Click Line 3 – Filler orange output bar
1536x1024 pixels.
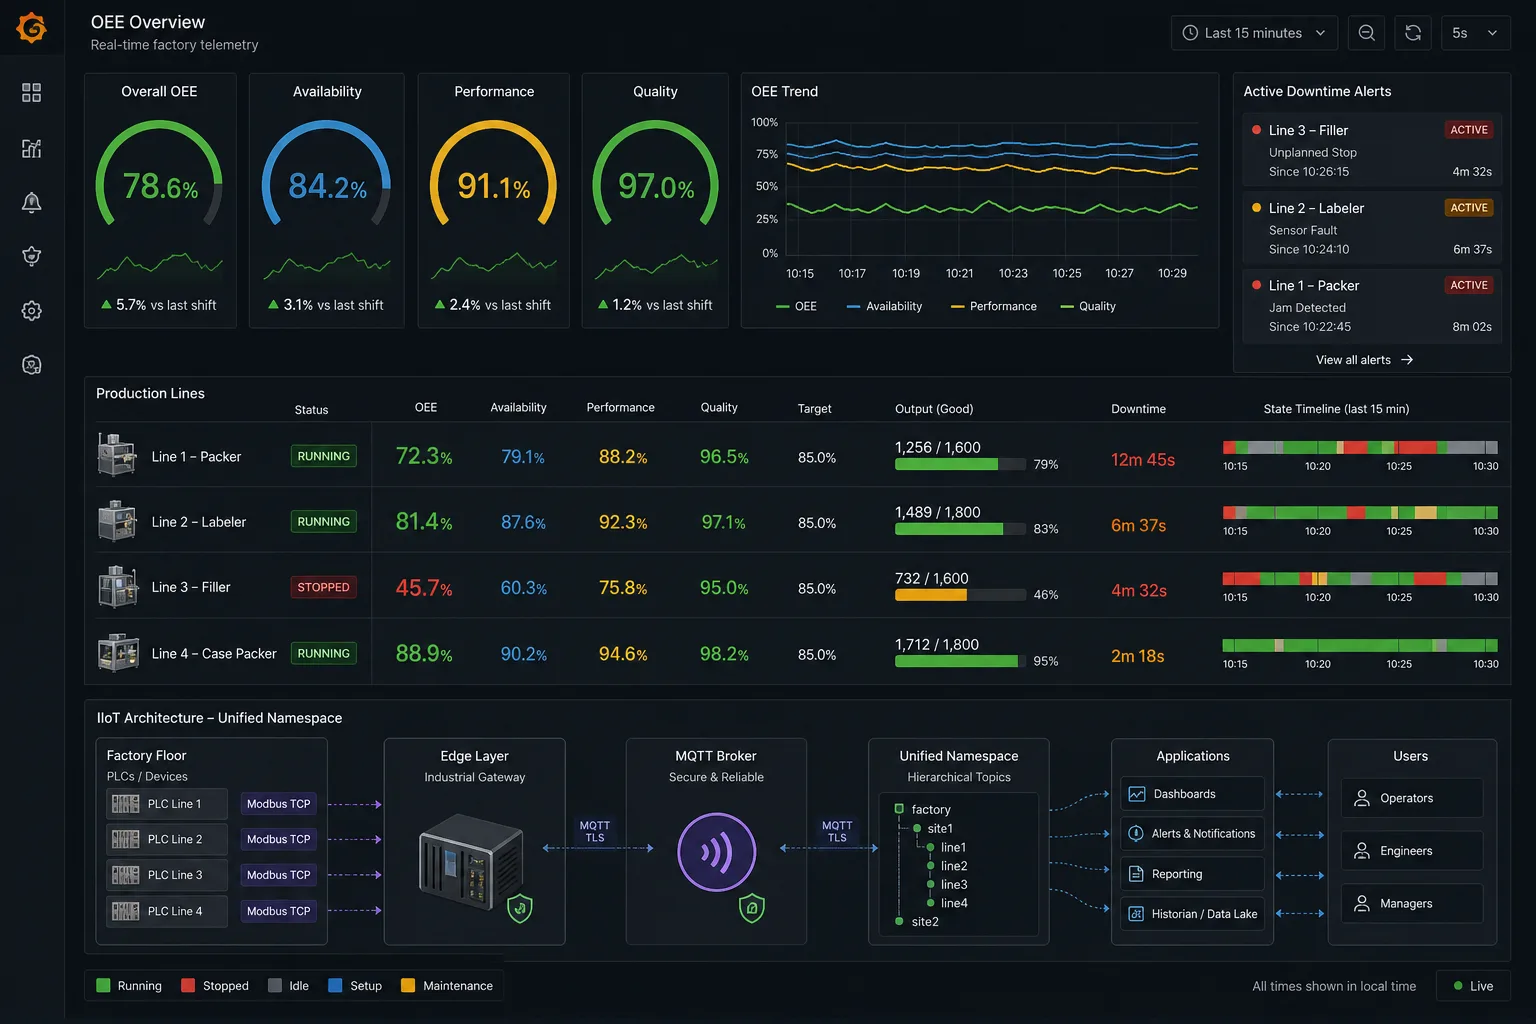(931, 595)
